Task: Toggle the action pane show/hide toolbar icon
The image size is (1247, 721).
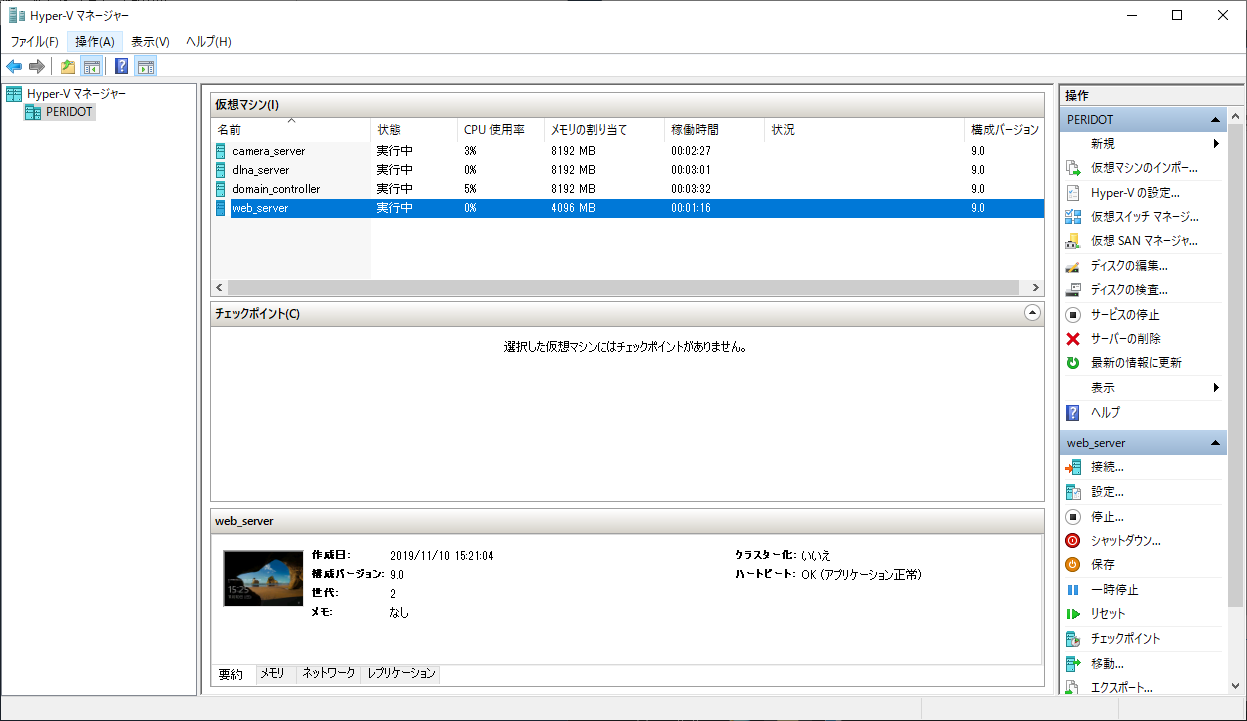Action: 146,67
